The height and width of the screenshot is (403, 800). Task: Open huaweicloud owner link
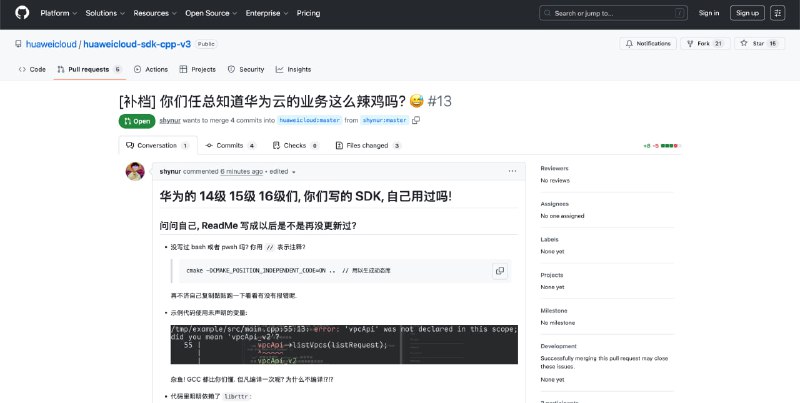pyautogui.click(x=51, y=44)
